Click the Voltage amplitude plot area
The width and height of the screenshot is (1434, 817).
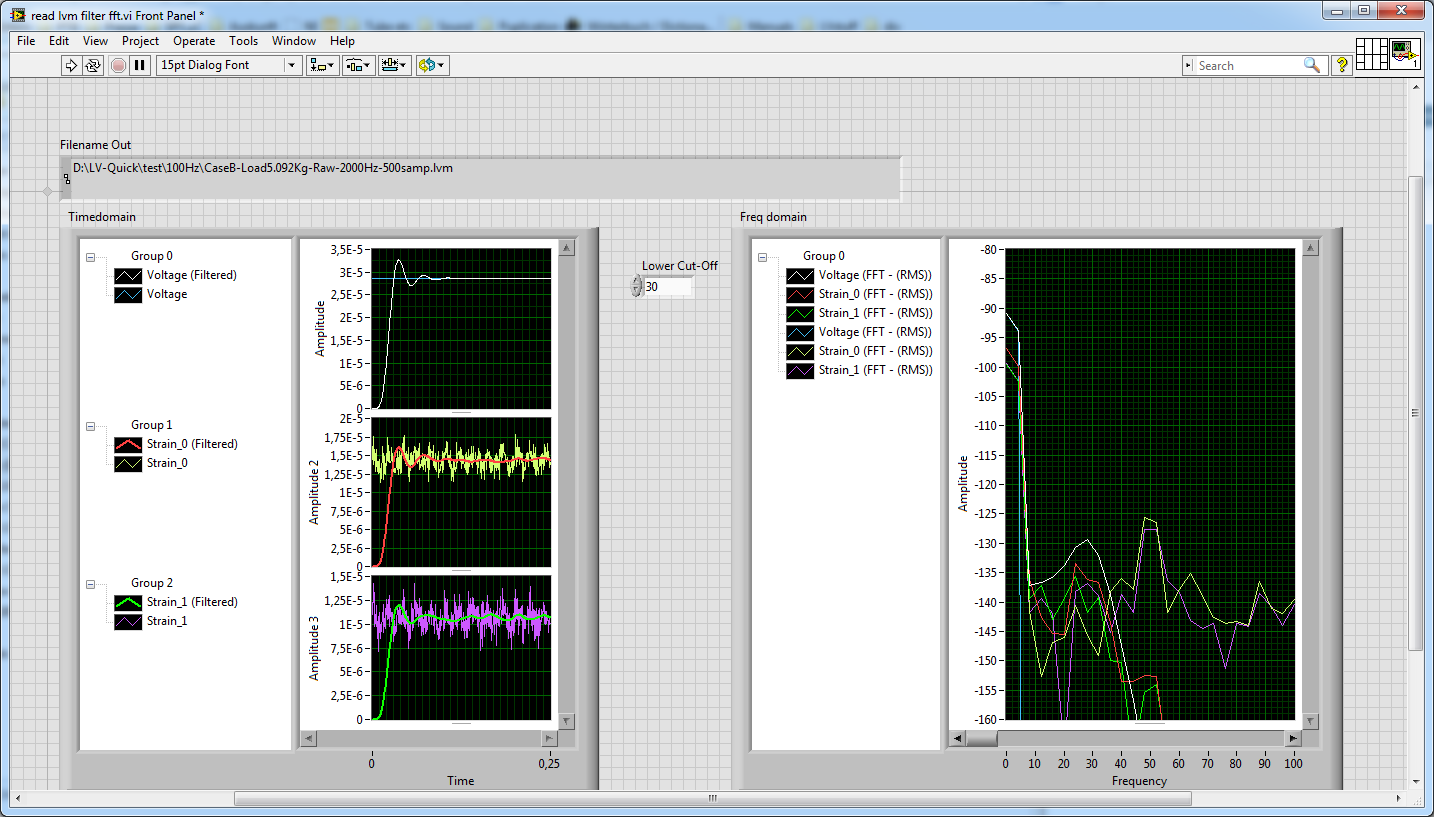461,329
